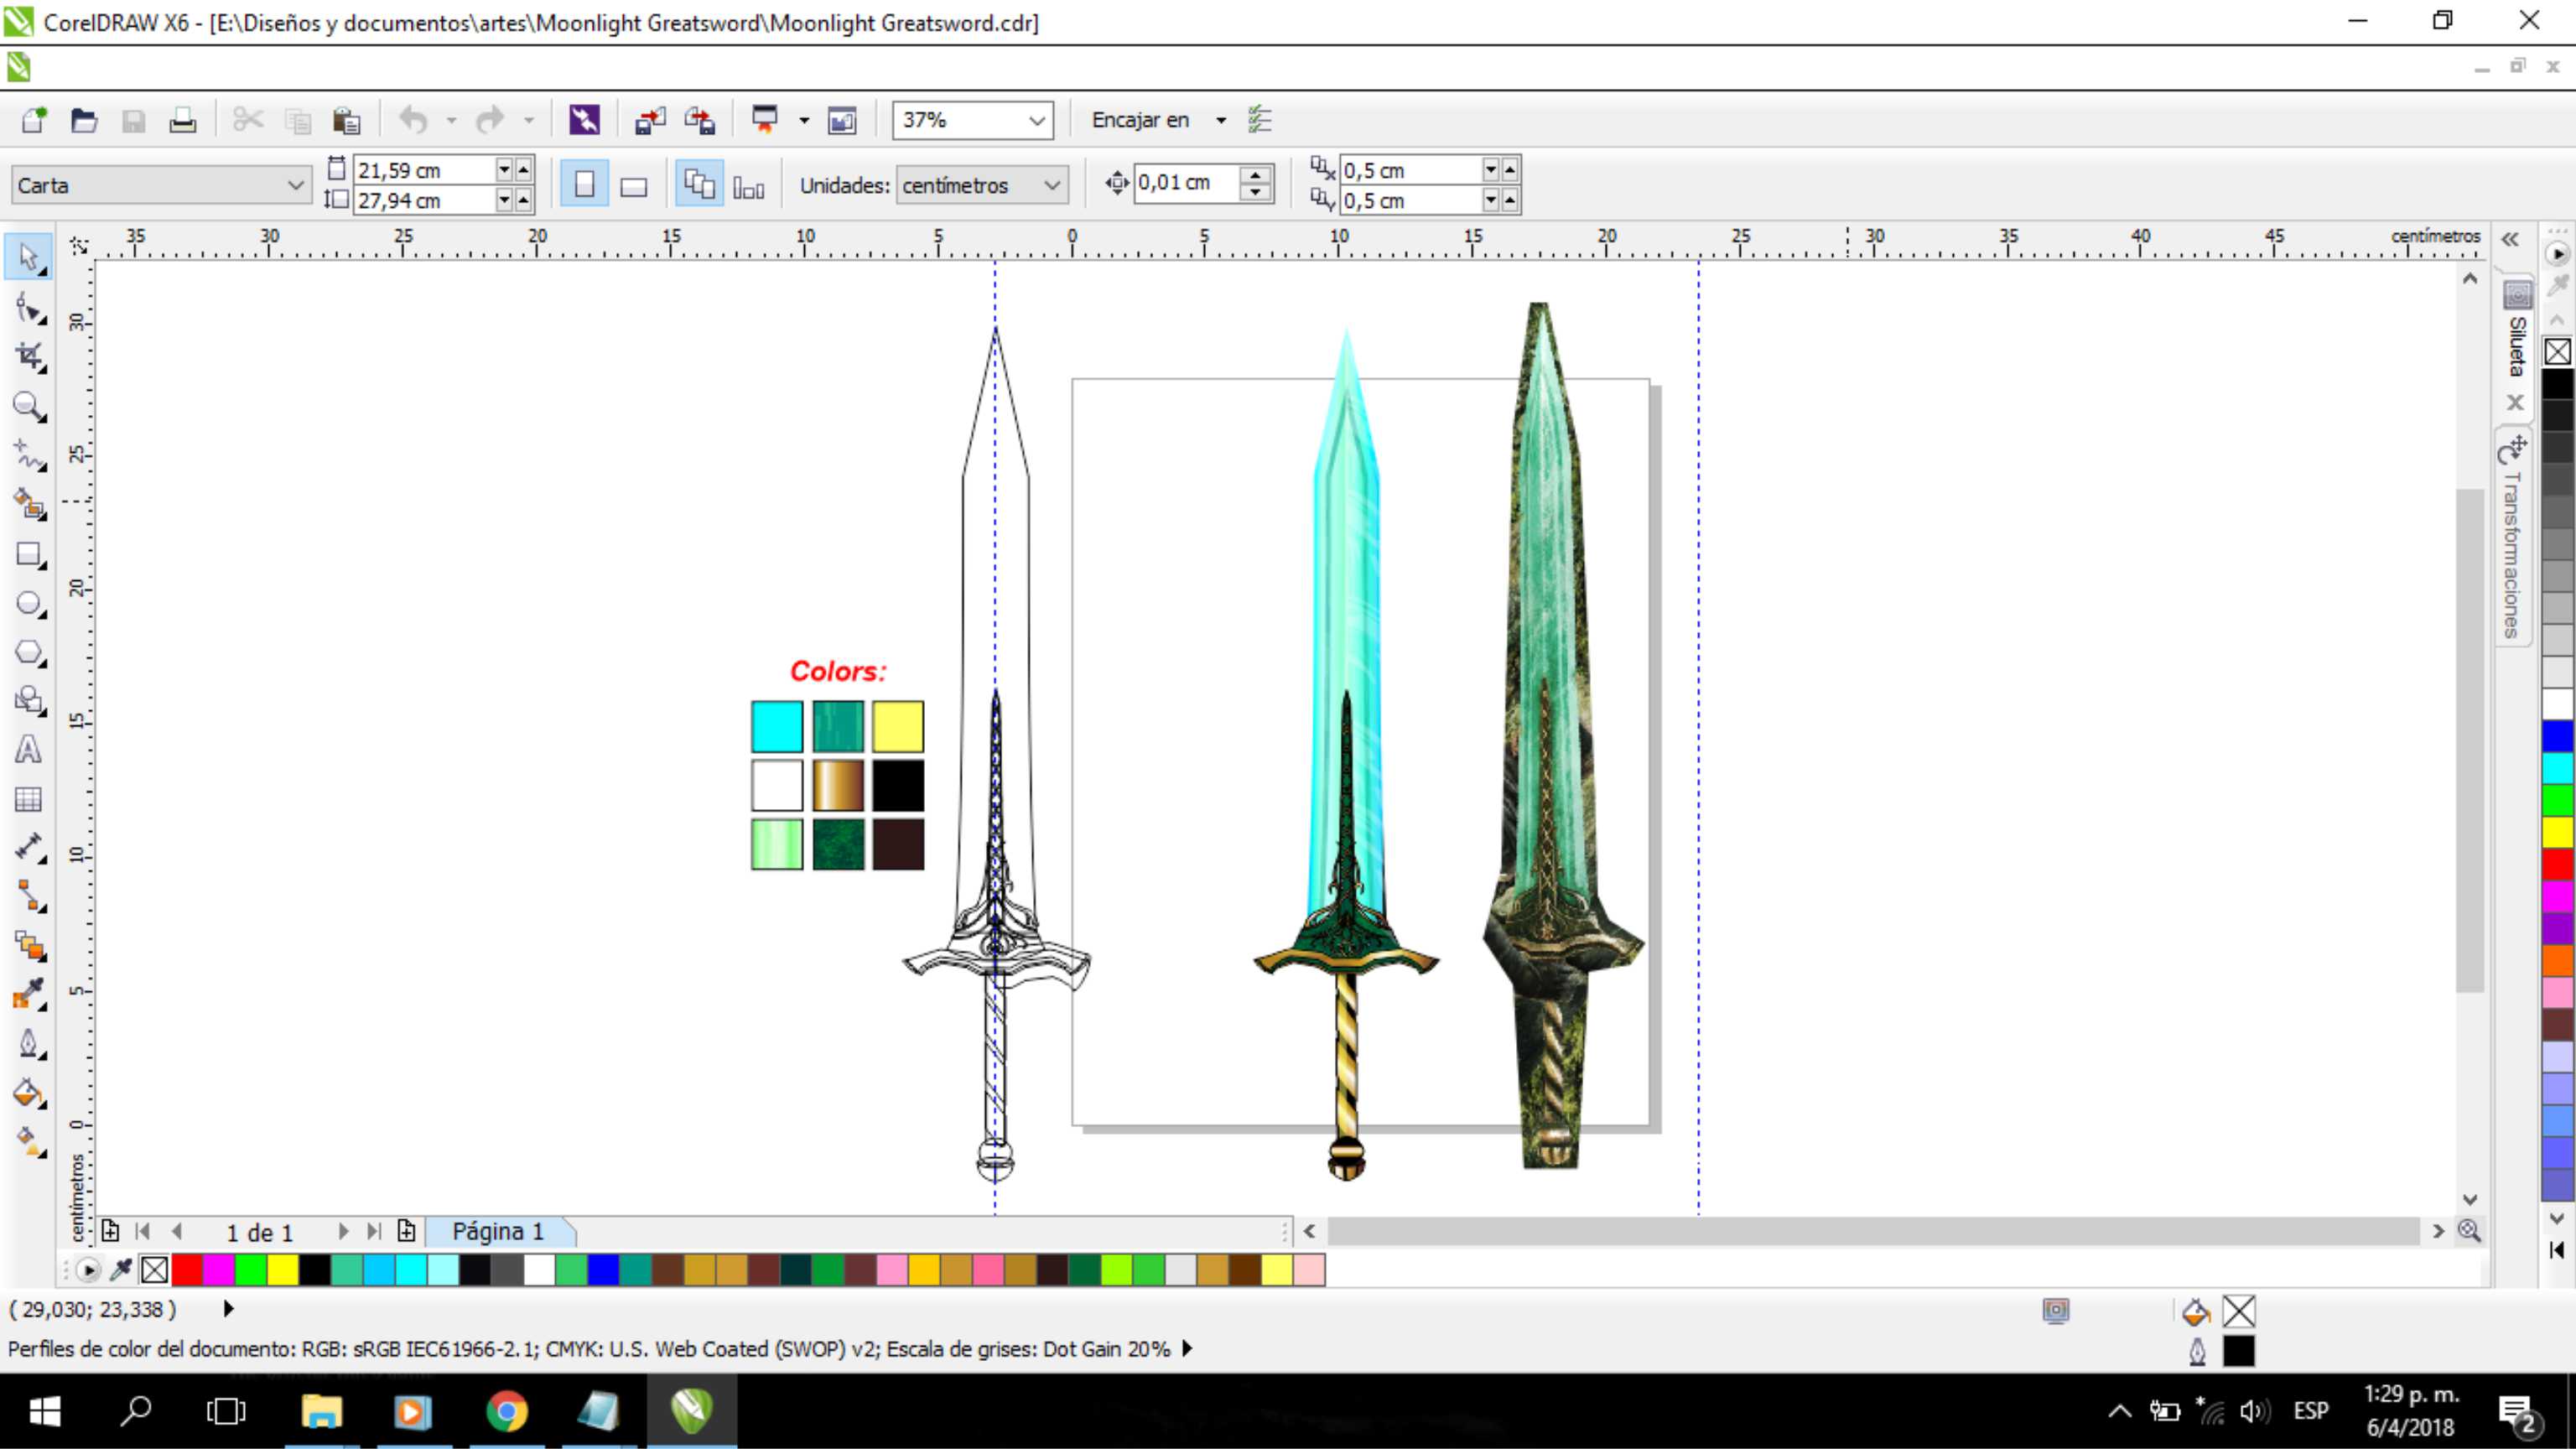Open Chrome from the taskbar
The height and width of the screenshot is (1449, 2576).
507,1411
